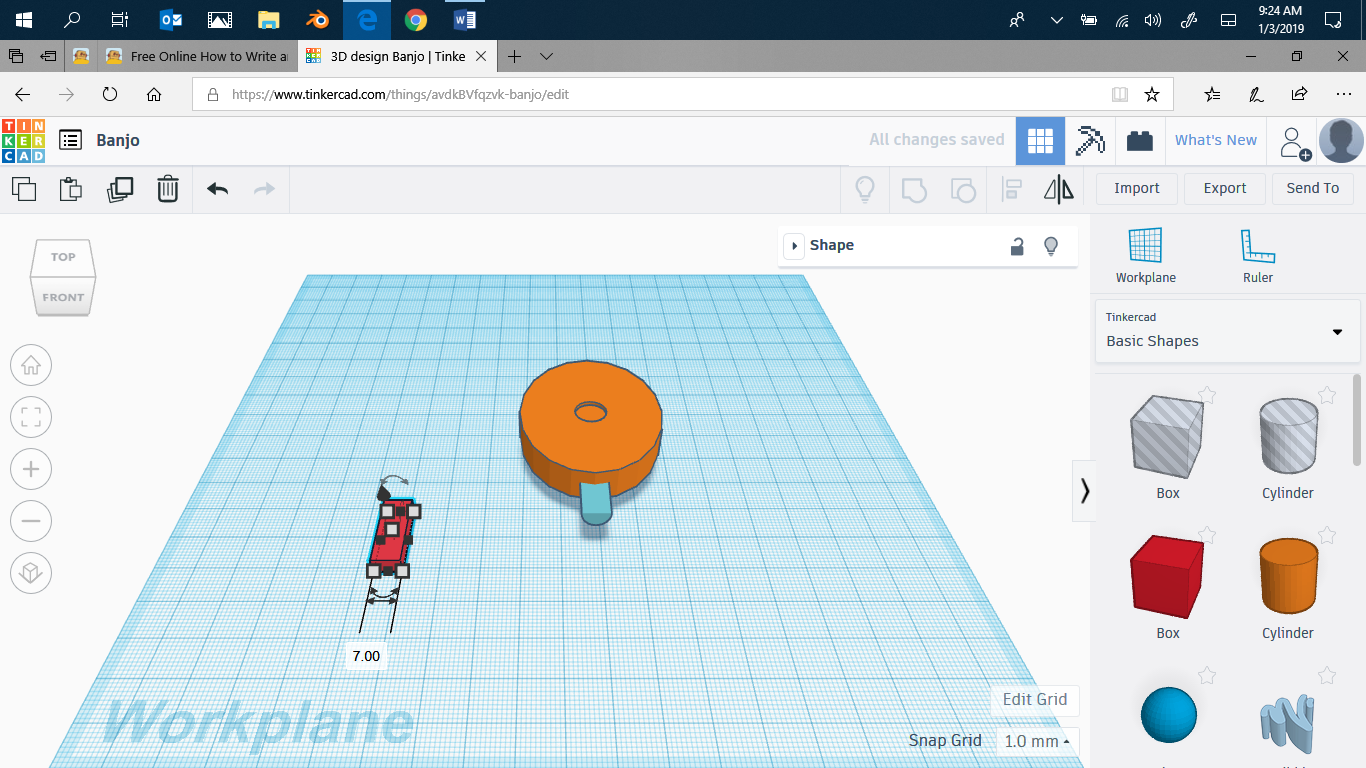Click the TOP face of view cube
The height and width of the screenshot is (768, 1366).
(x=64, y=257)
